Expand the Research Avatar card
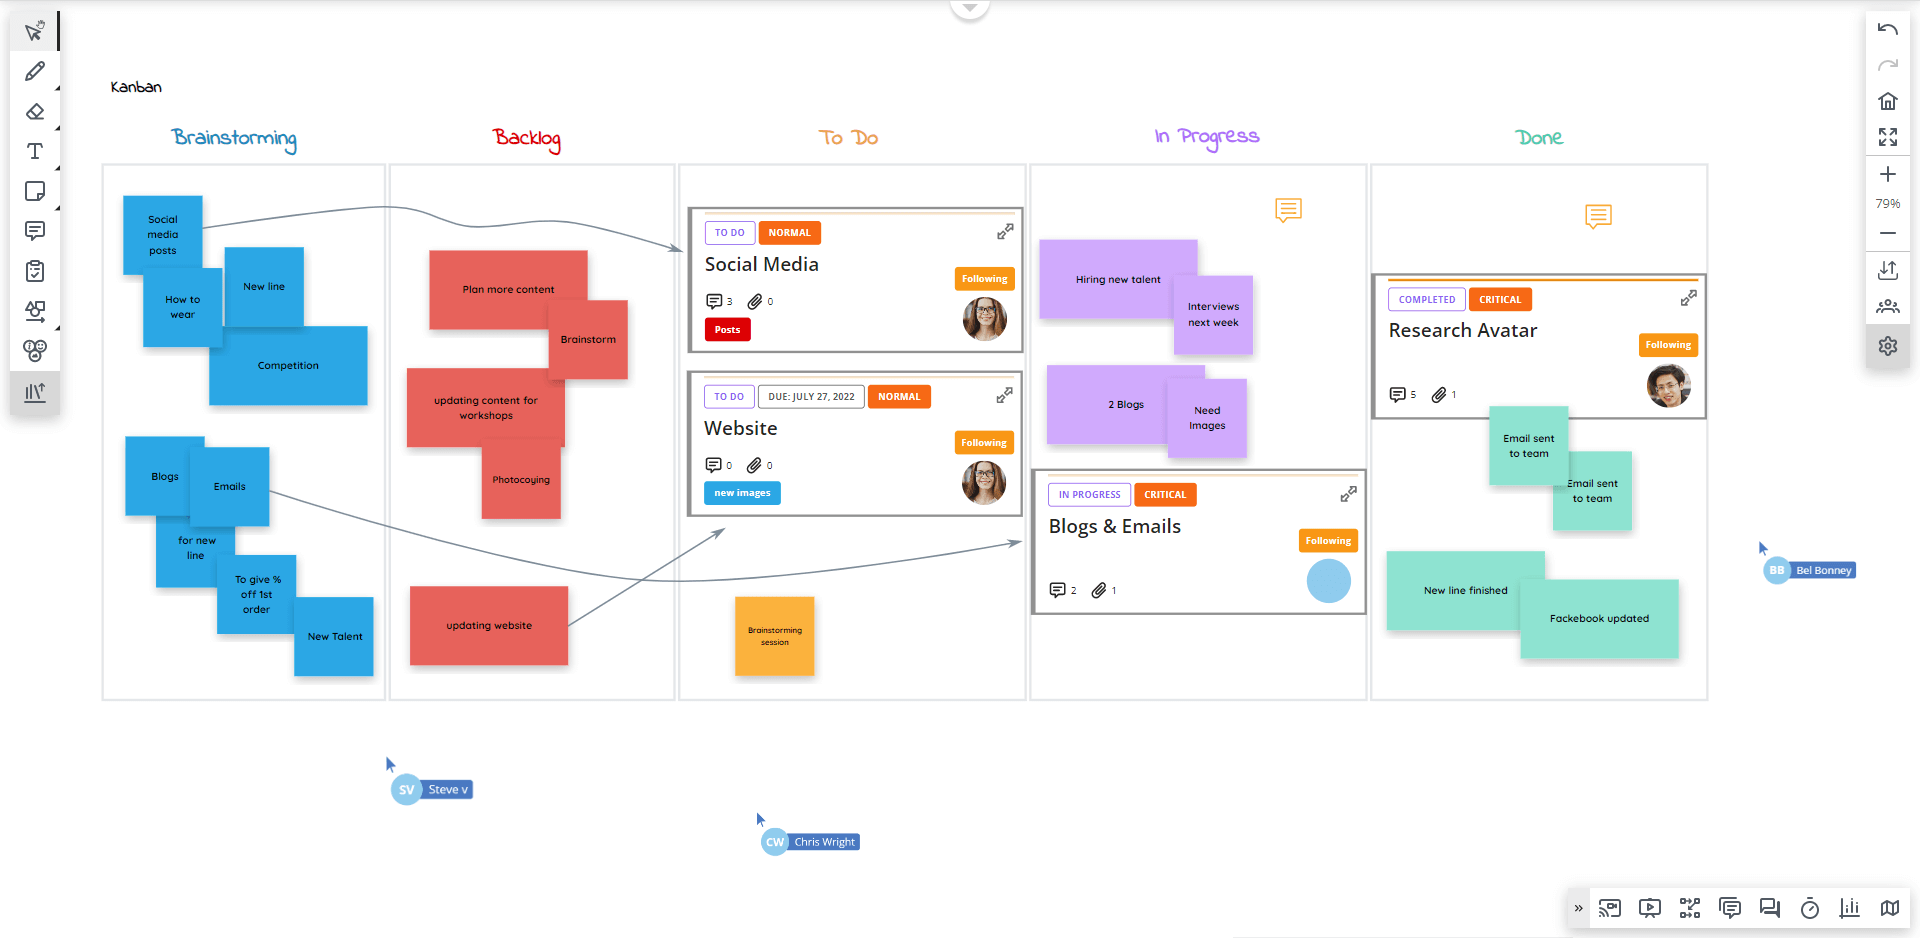This screenshot has height=938, width=1920. point(1688,298)
